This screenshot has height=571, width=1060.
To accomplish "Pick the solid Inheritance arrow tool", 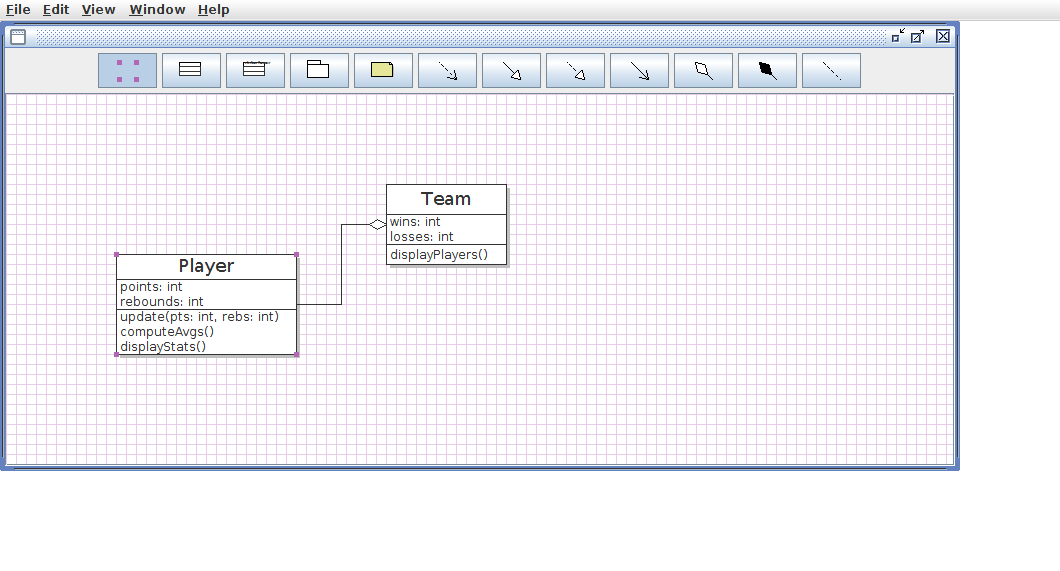I will [511, 70].
